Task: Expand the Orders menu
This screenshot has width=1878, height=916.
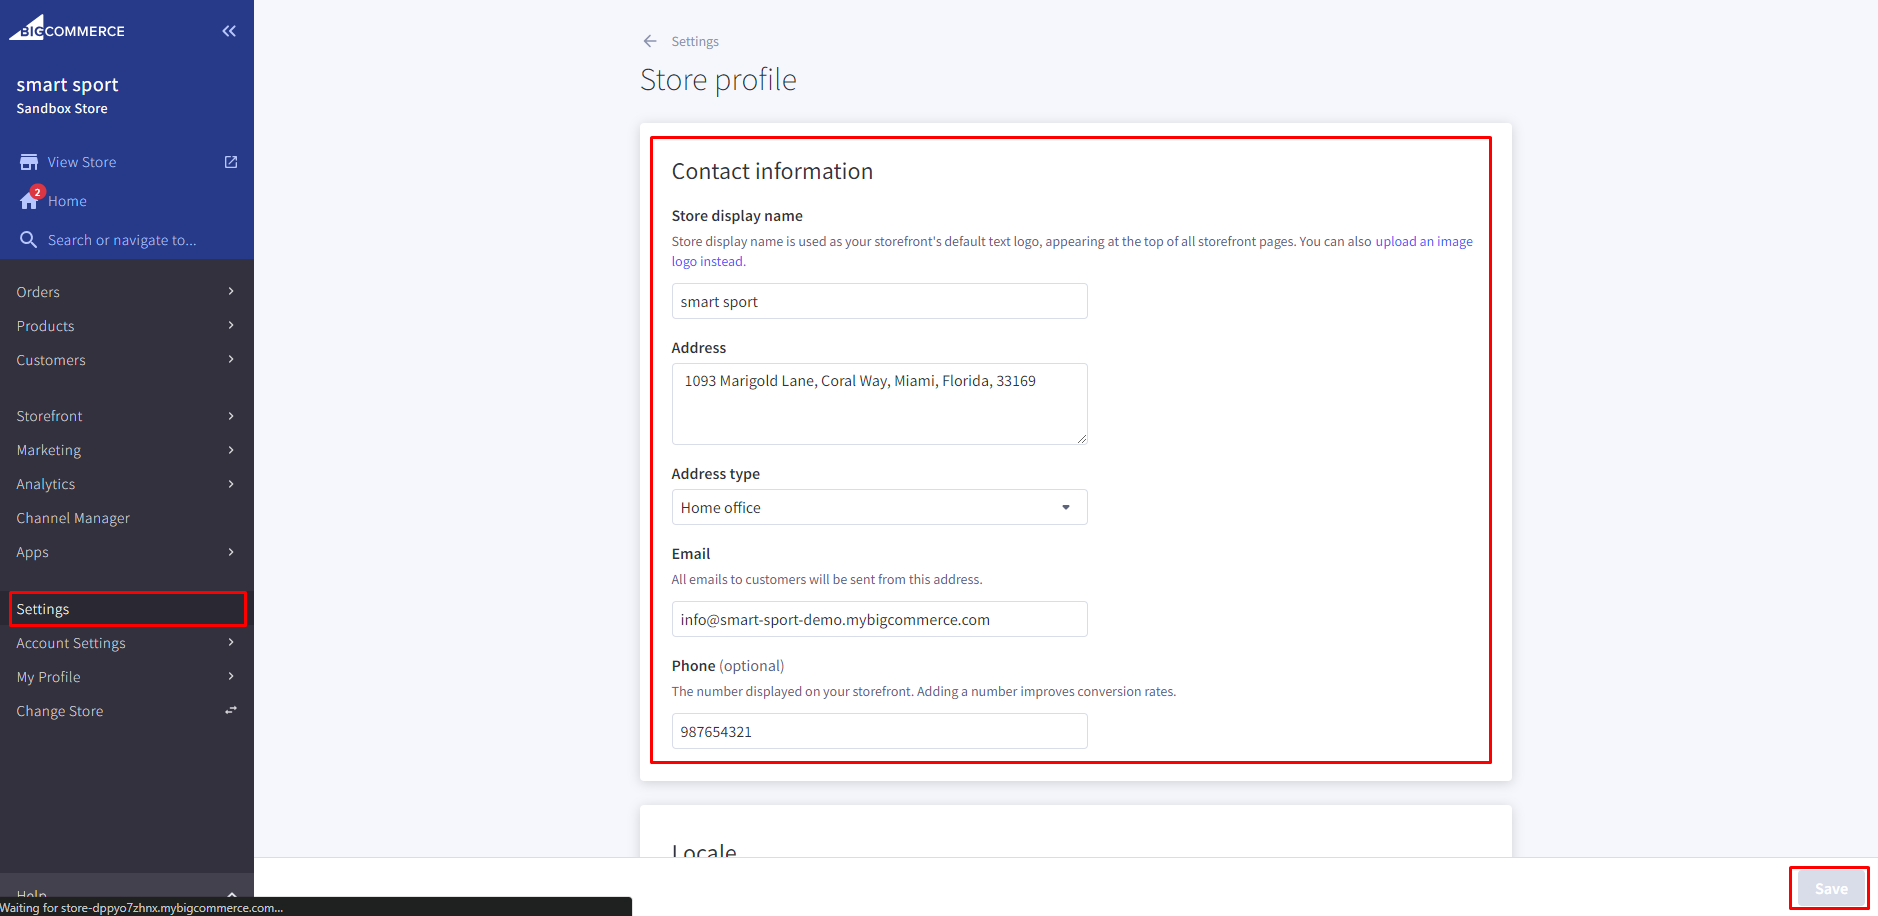Action: pyautogui.click(x=126, y=292)
